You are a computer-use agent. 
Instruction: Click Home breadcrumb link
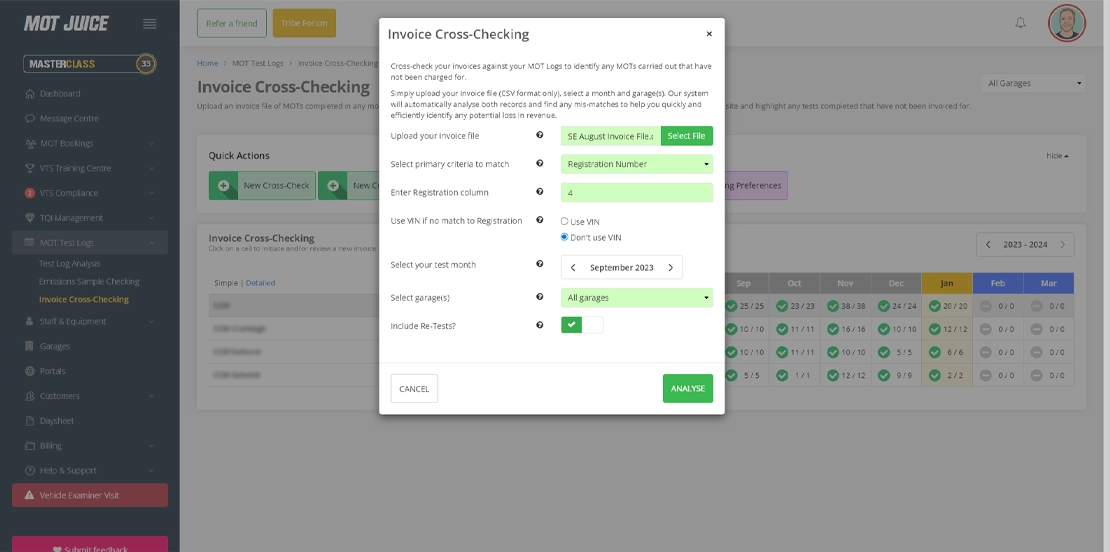coord(207,63)
